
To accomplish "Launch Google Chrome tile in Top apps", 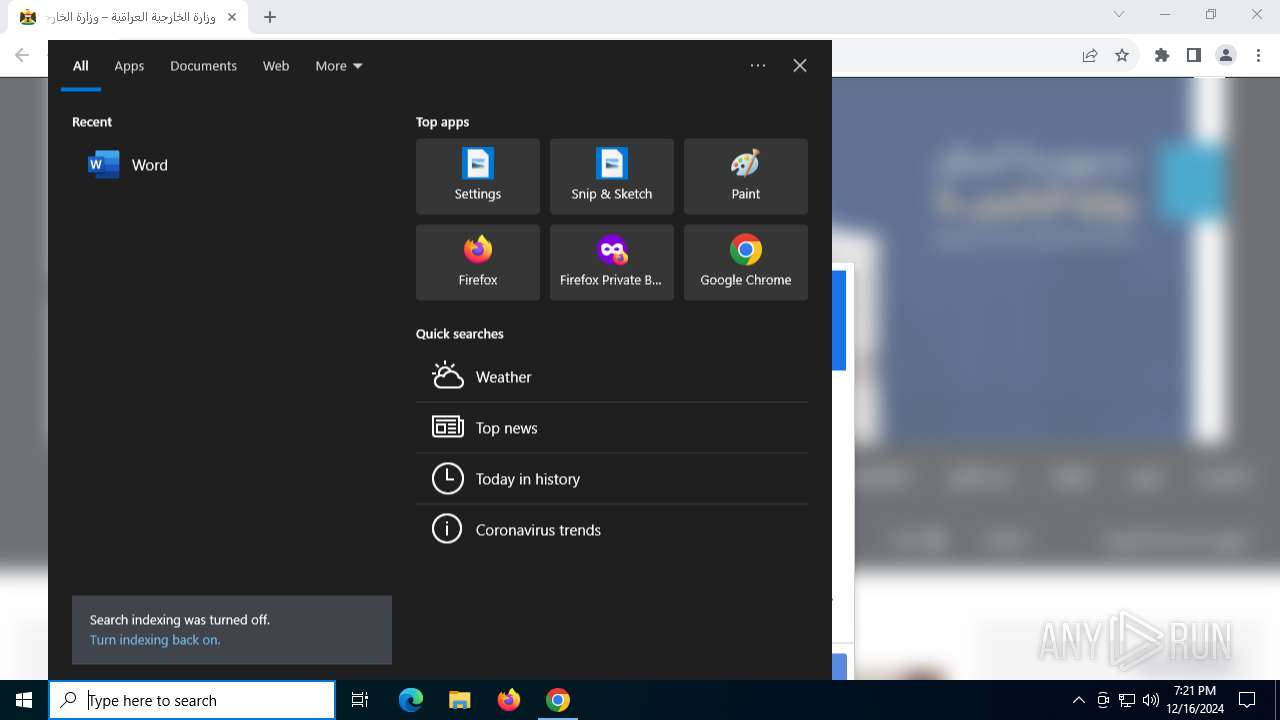I will 746,262.
